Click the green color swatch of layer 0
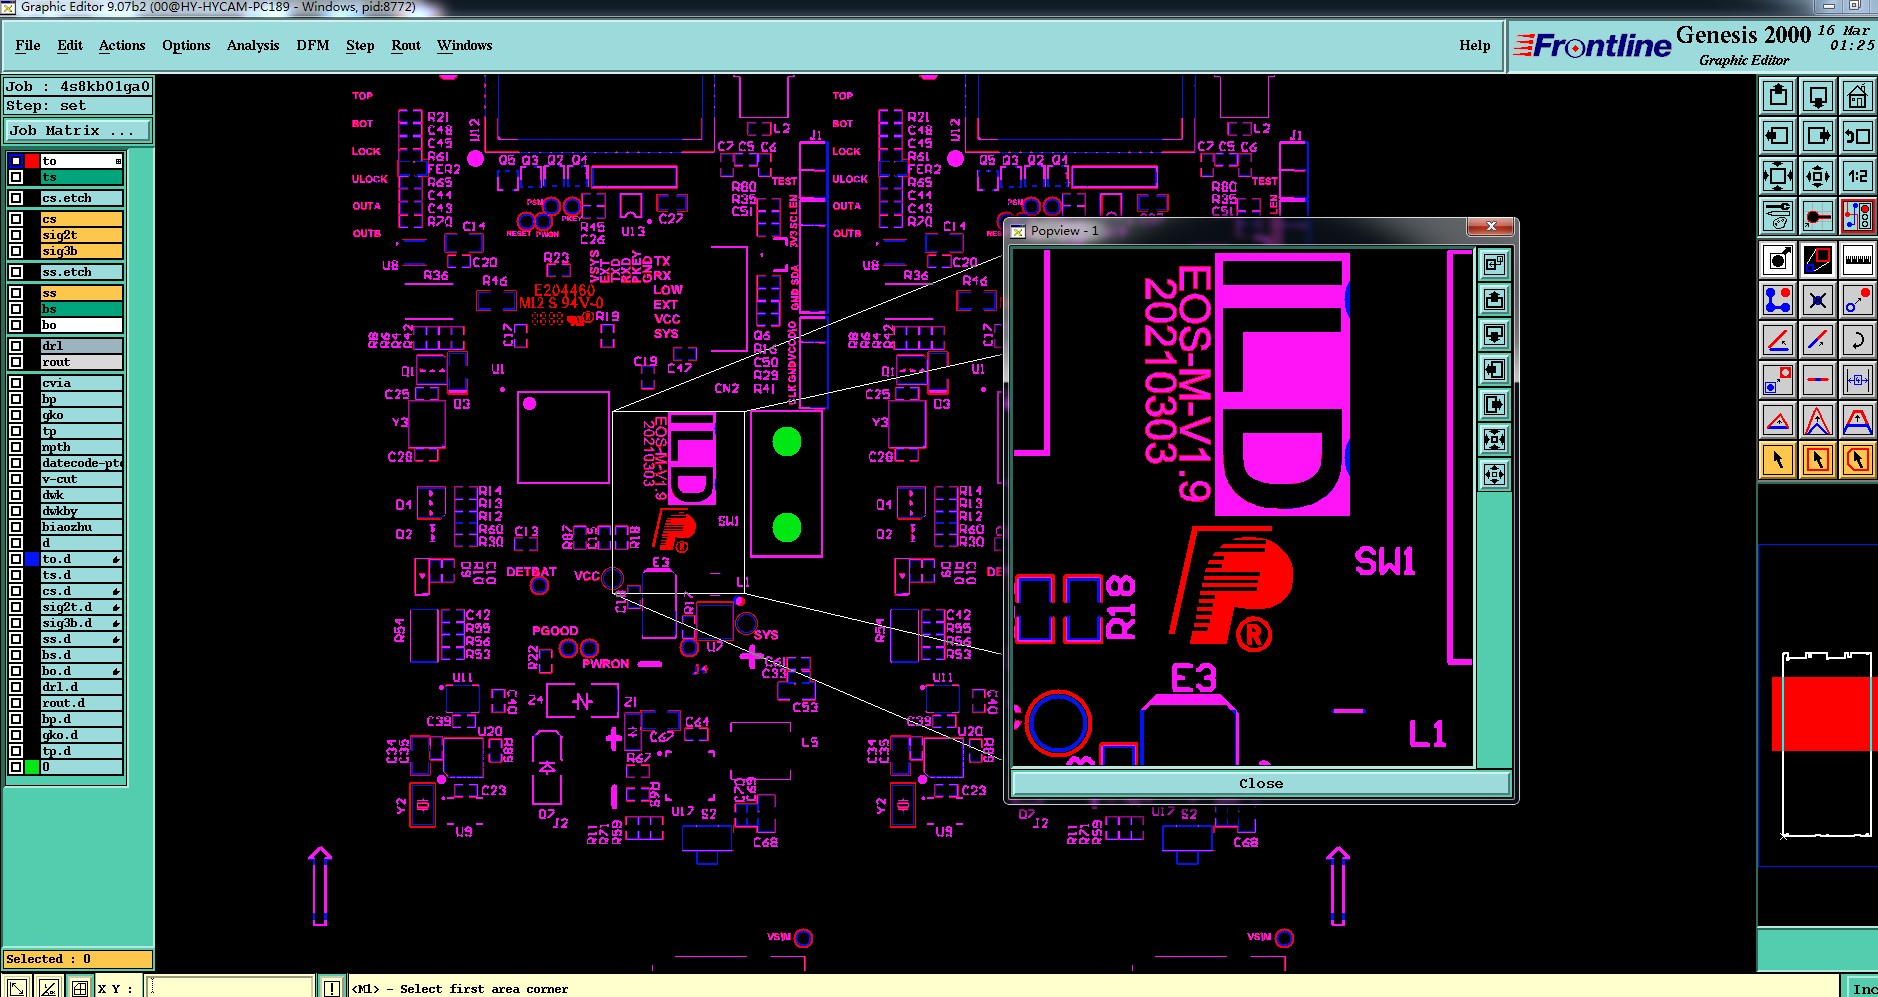Screen dimensions: 1878x997 click(33, 767)
